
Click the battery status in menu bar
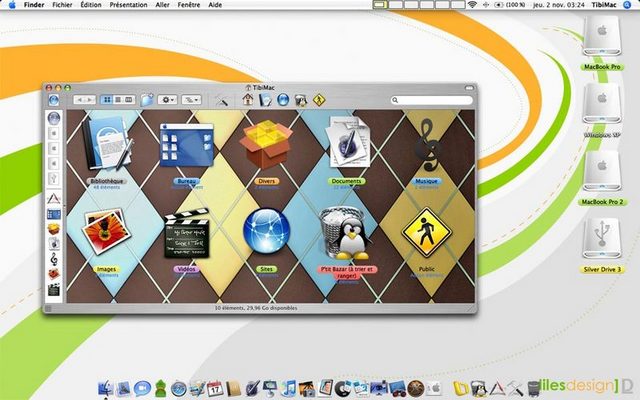pyautogui.click(x=510, y=5)
